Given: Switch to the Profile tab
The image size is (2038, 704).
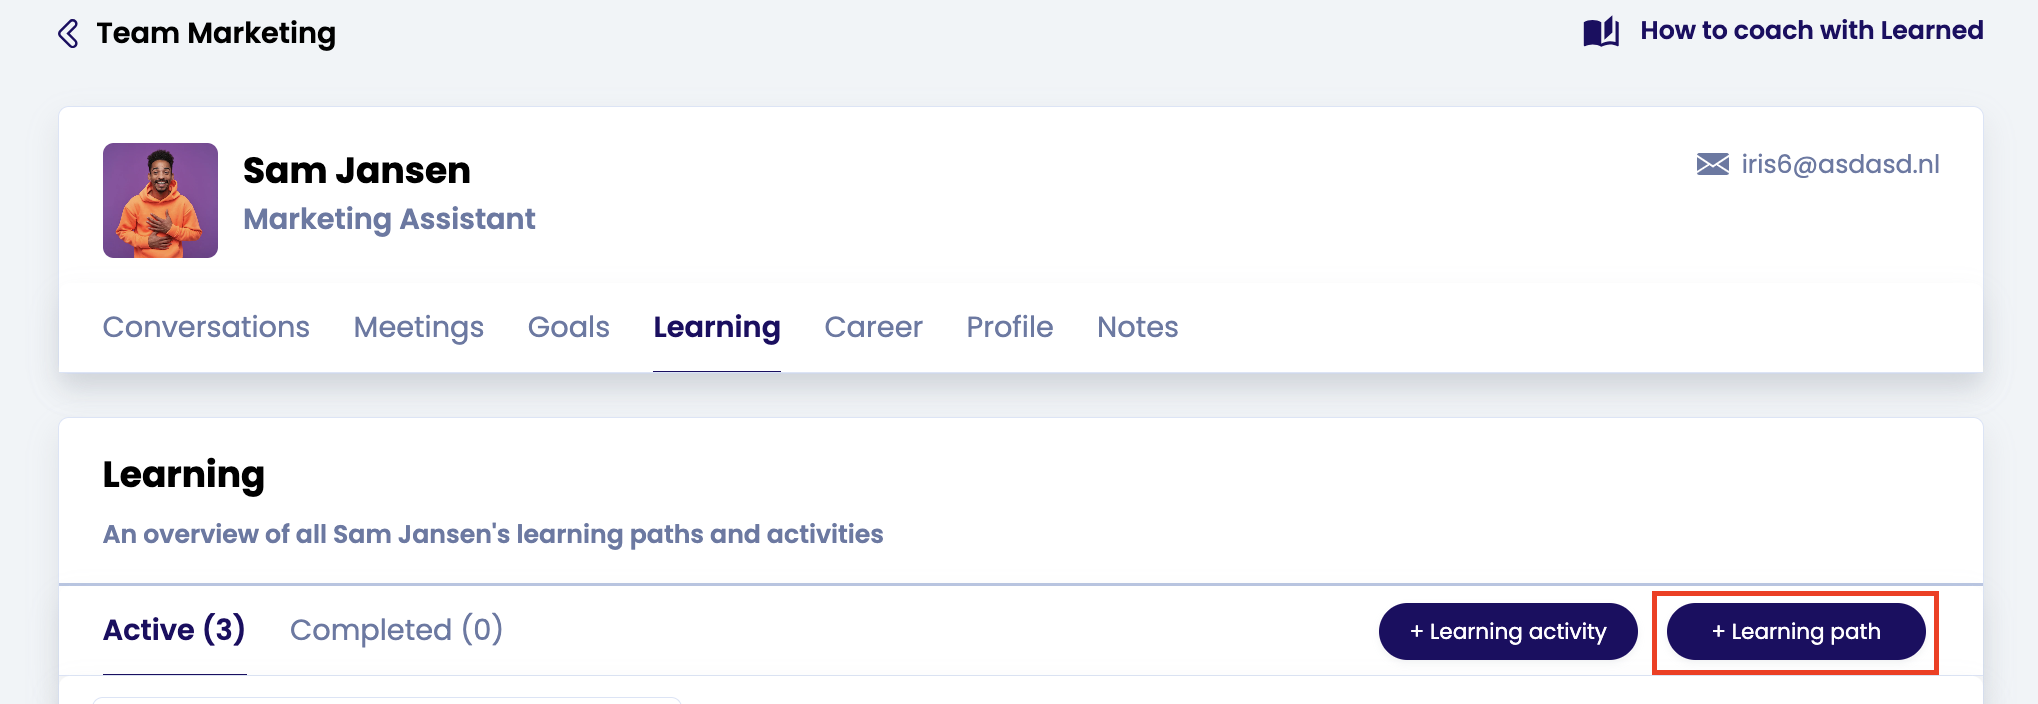Looking at the screenshot, I should pos(1009,327).
